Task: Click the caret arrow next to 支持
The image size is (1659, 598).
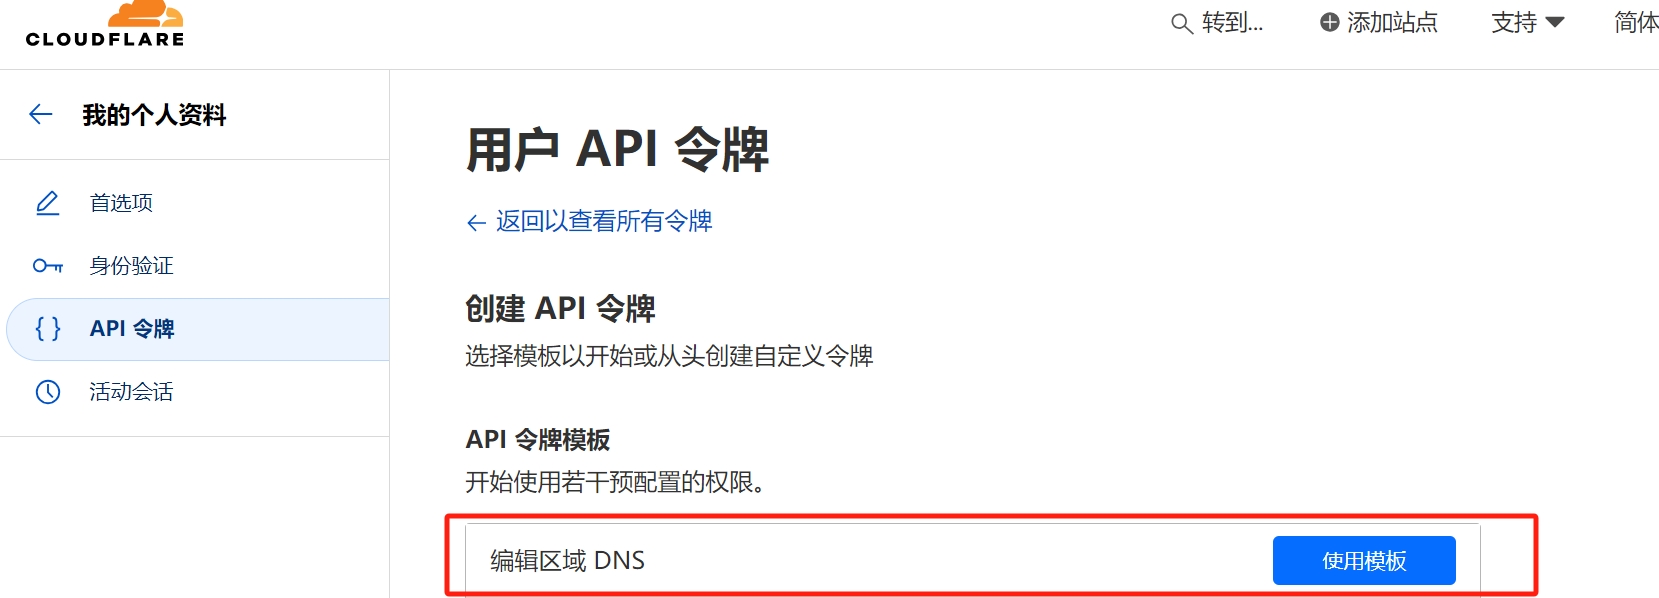Action: point(1555,22)
